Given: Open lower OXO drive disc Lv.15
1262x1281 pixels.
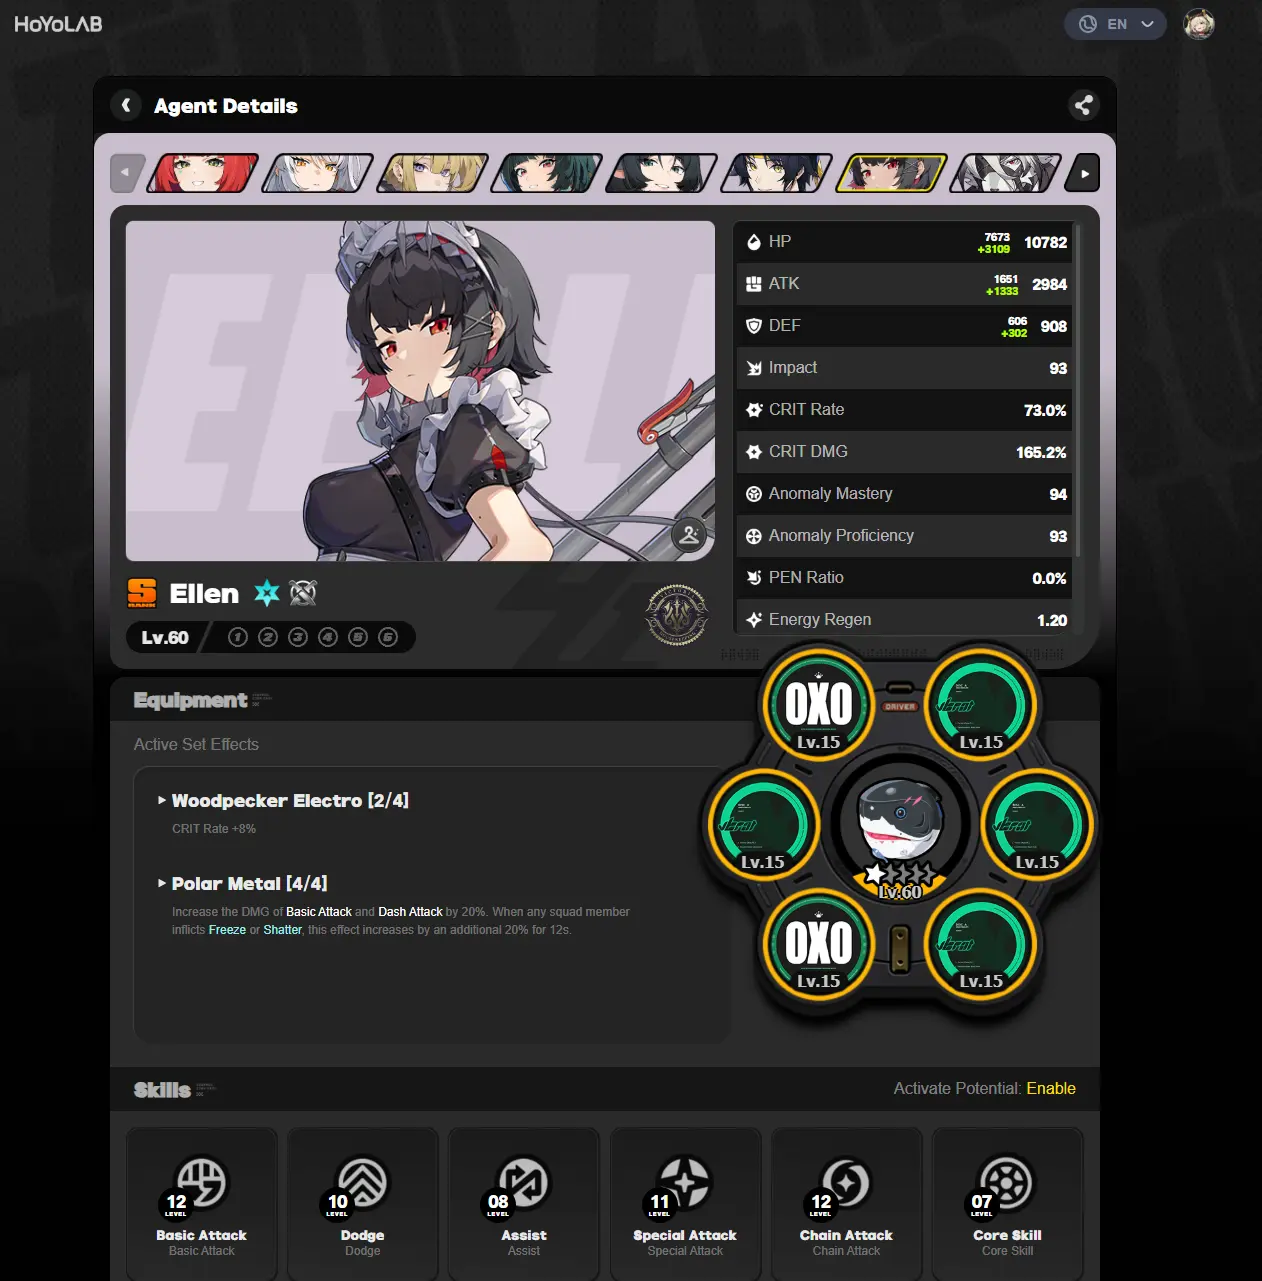Looking at the screenshot, I should click(x=818, y=944).
